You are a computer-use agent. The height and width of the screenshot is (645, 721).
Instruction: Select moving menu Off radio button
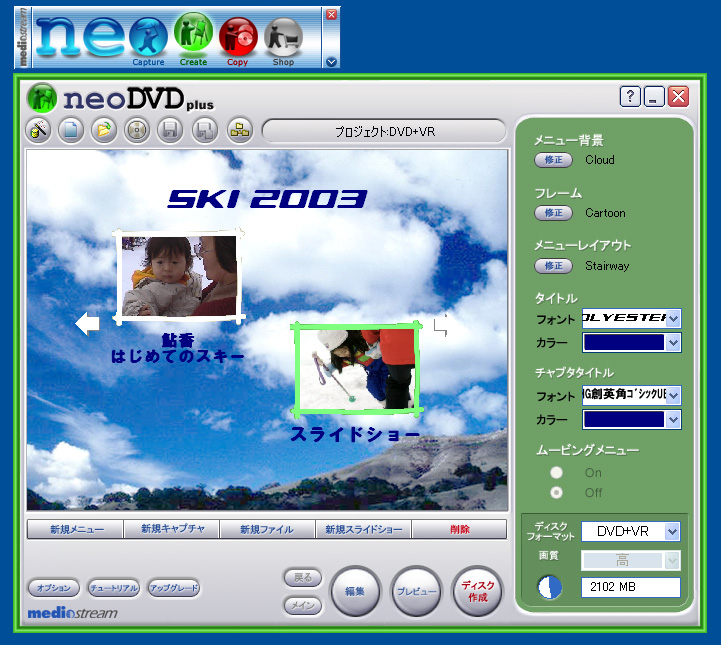(556, 492)
